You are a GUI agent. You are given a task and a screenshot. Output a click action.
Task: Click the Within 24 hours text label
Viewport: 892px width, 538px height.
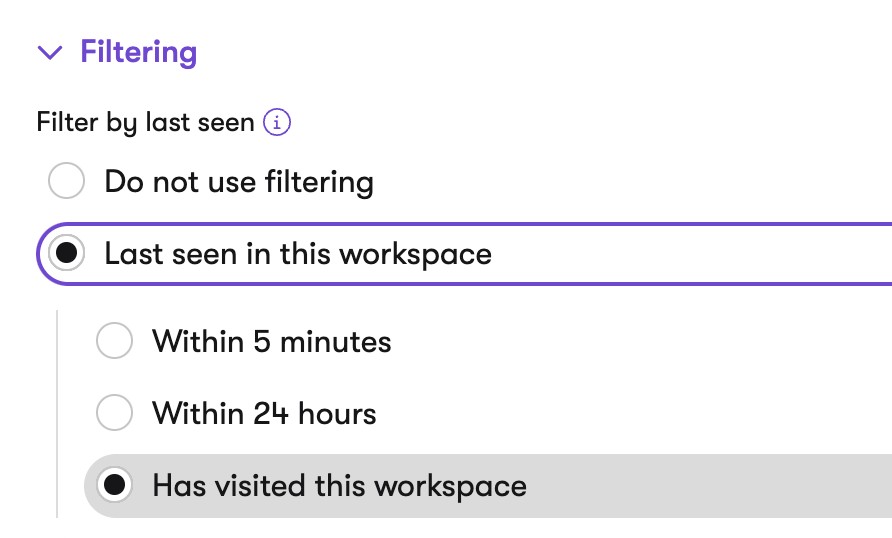[x=264, y=413]
